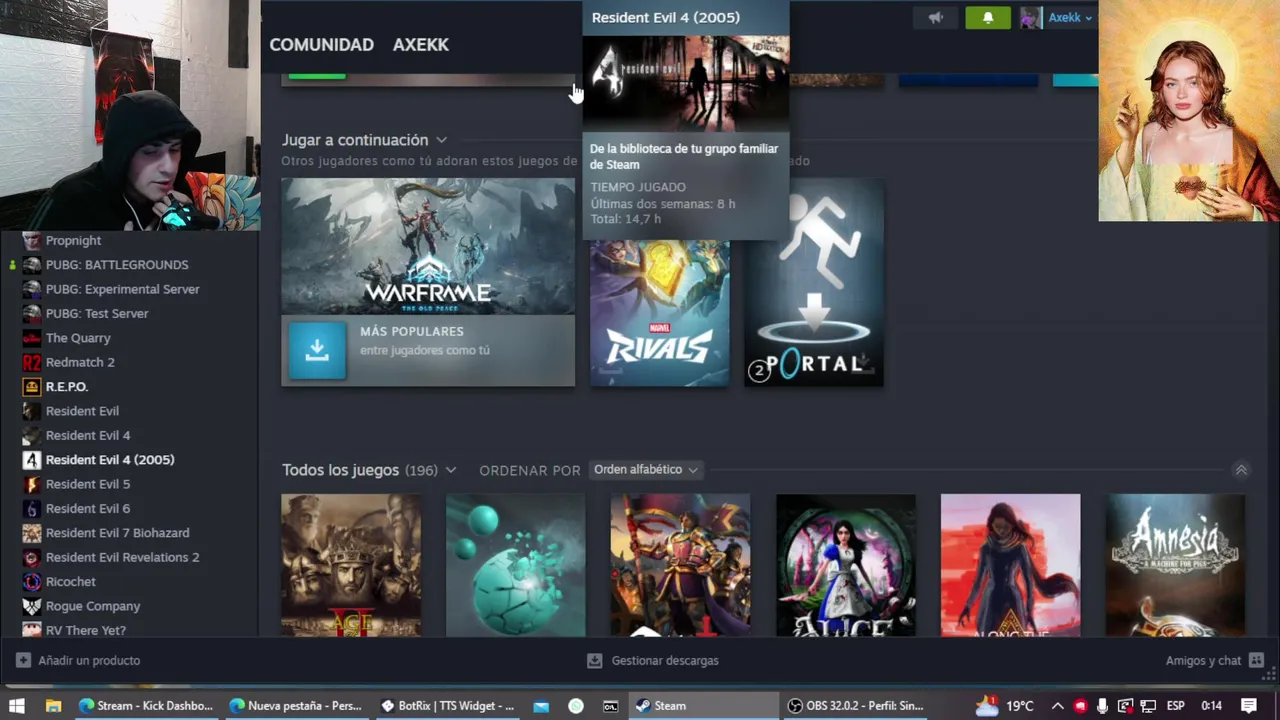Select The Quarry in library list
This screenshot has height=720, width=1280.
[78, 338]
